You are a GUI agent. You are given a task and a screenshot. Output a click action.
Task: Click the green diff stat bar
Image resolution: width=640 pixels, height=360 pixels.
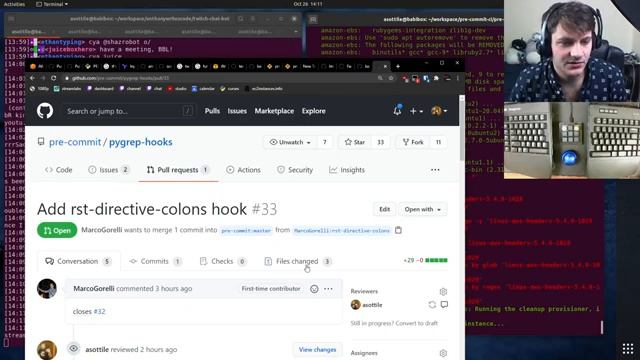click(x=436, y=260)
